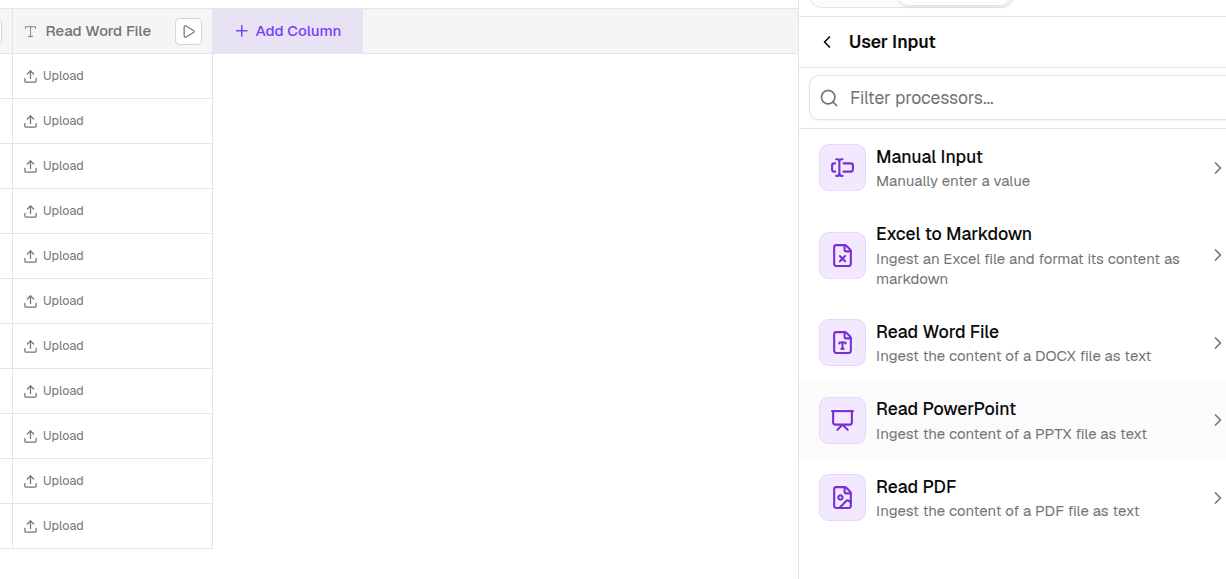Click the Read PowerPoint presentation icon
This screenshot has height=579, width=1226.
click(x=842, y=420)
